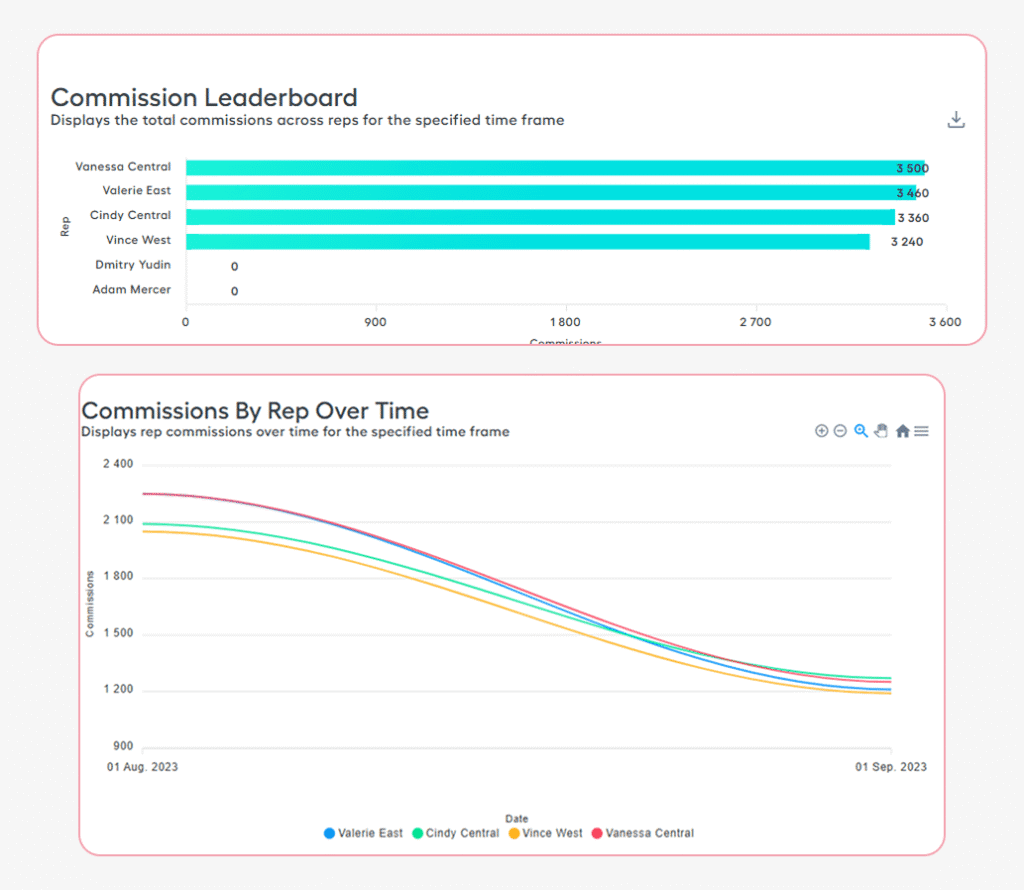Screen dimensions: 1024x890
Task: Toggle Vanessa Central series in legend
Action: coord(649,833)
